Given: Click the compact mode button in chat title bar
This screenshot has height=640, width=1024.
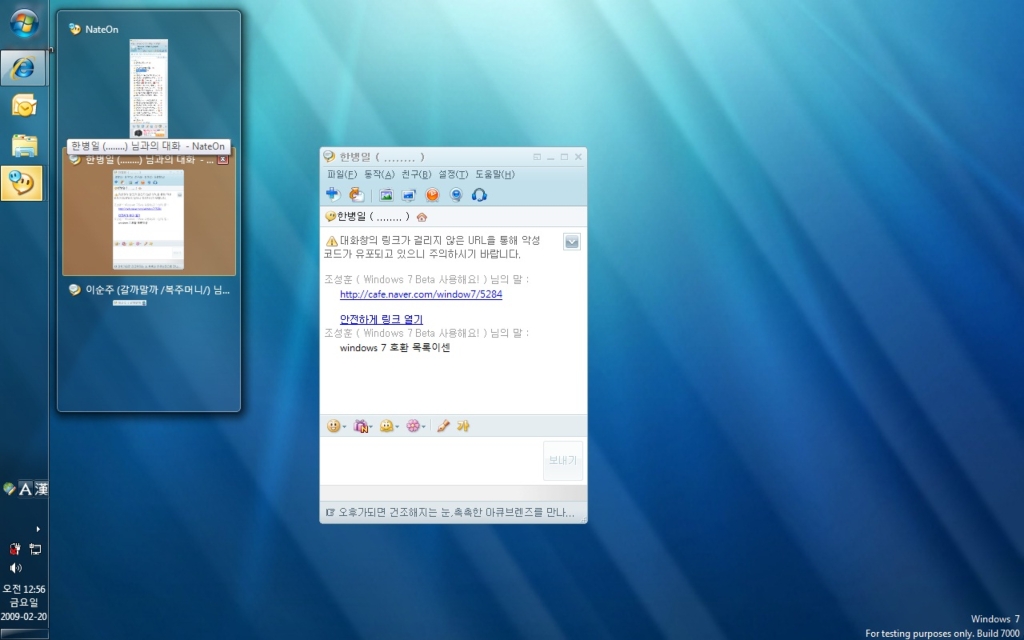Looking at the screenshot, I should [537, 157].
